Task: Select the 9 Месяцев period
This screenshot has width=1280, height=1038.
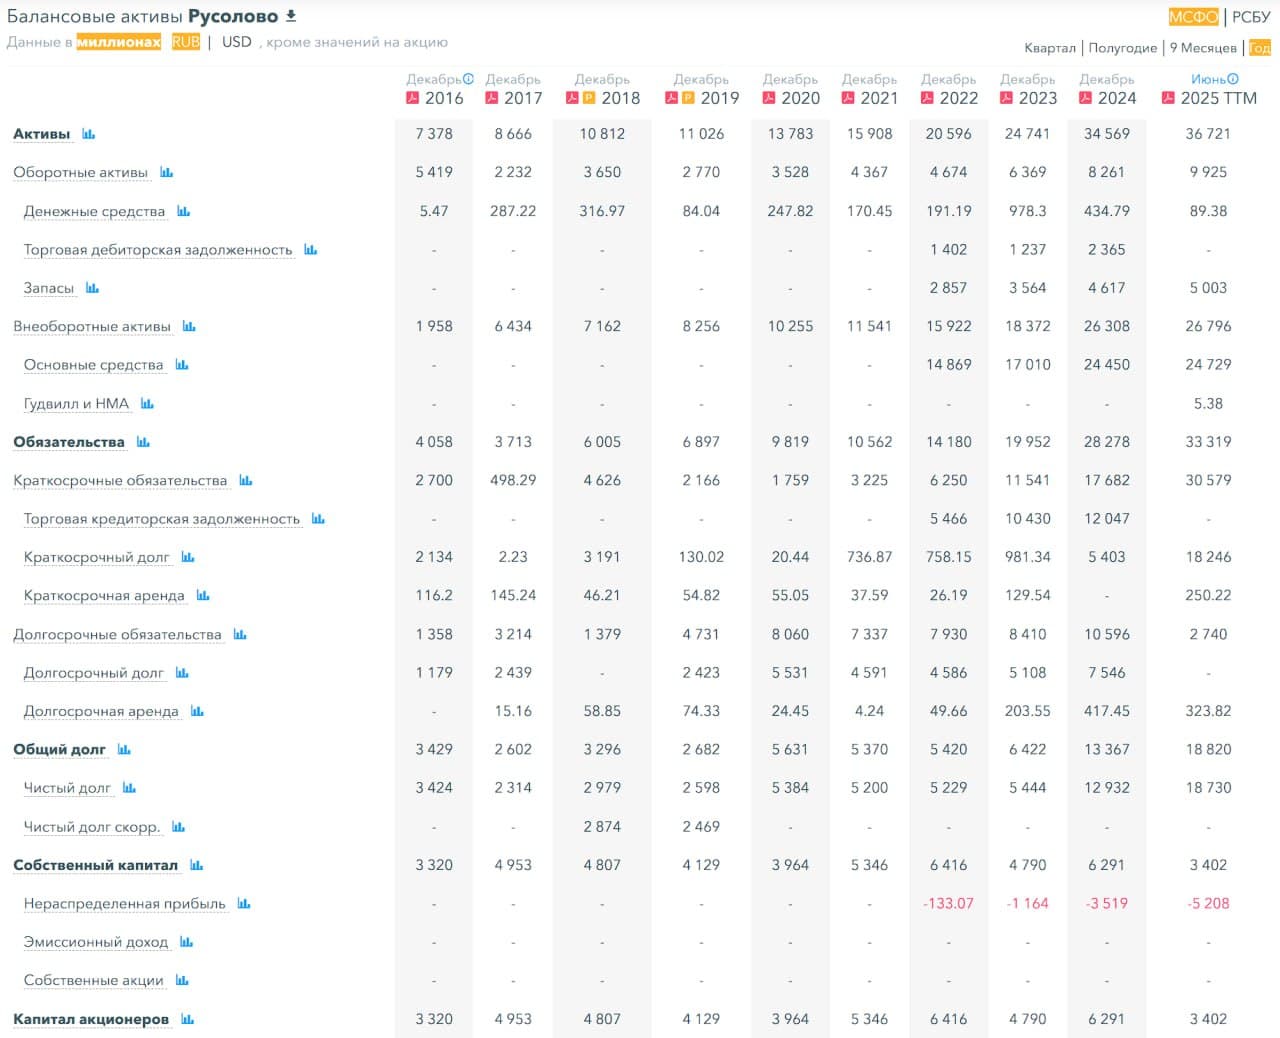Action: pos(1202,48)
